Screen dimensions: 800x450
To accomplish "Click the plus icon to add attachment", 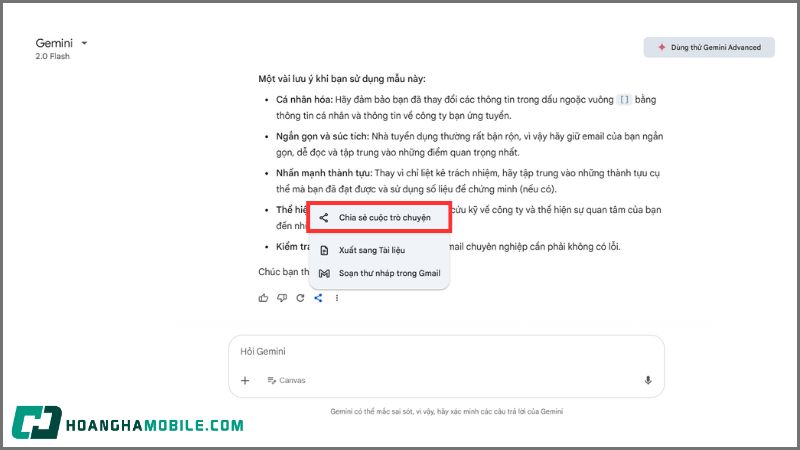I will pyautogui.click(x=245, y=380).
